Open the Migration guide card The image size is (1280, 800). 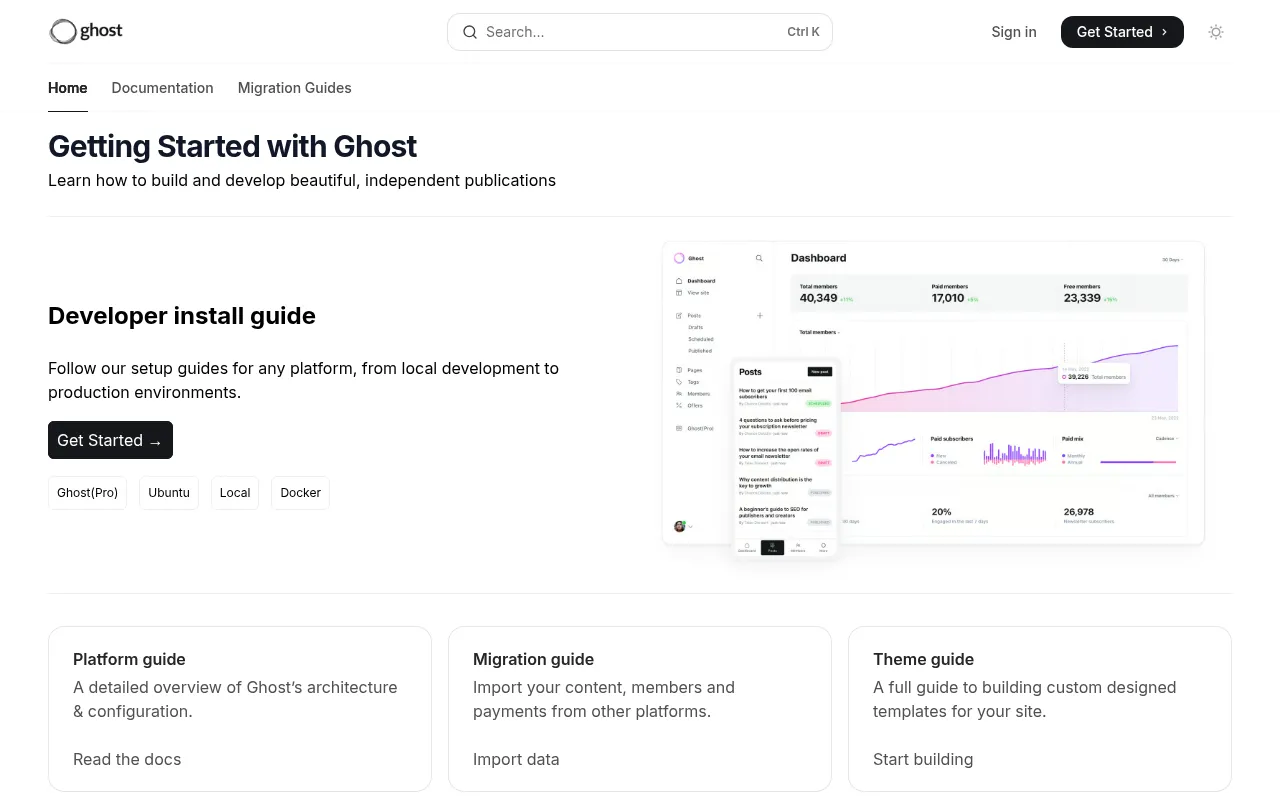tap(640, 709)
